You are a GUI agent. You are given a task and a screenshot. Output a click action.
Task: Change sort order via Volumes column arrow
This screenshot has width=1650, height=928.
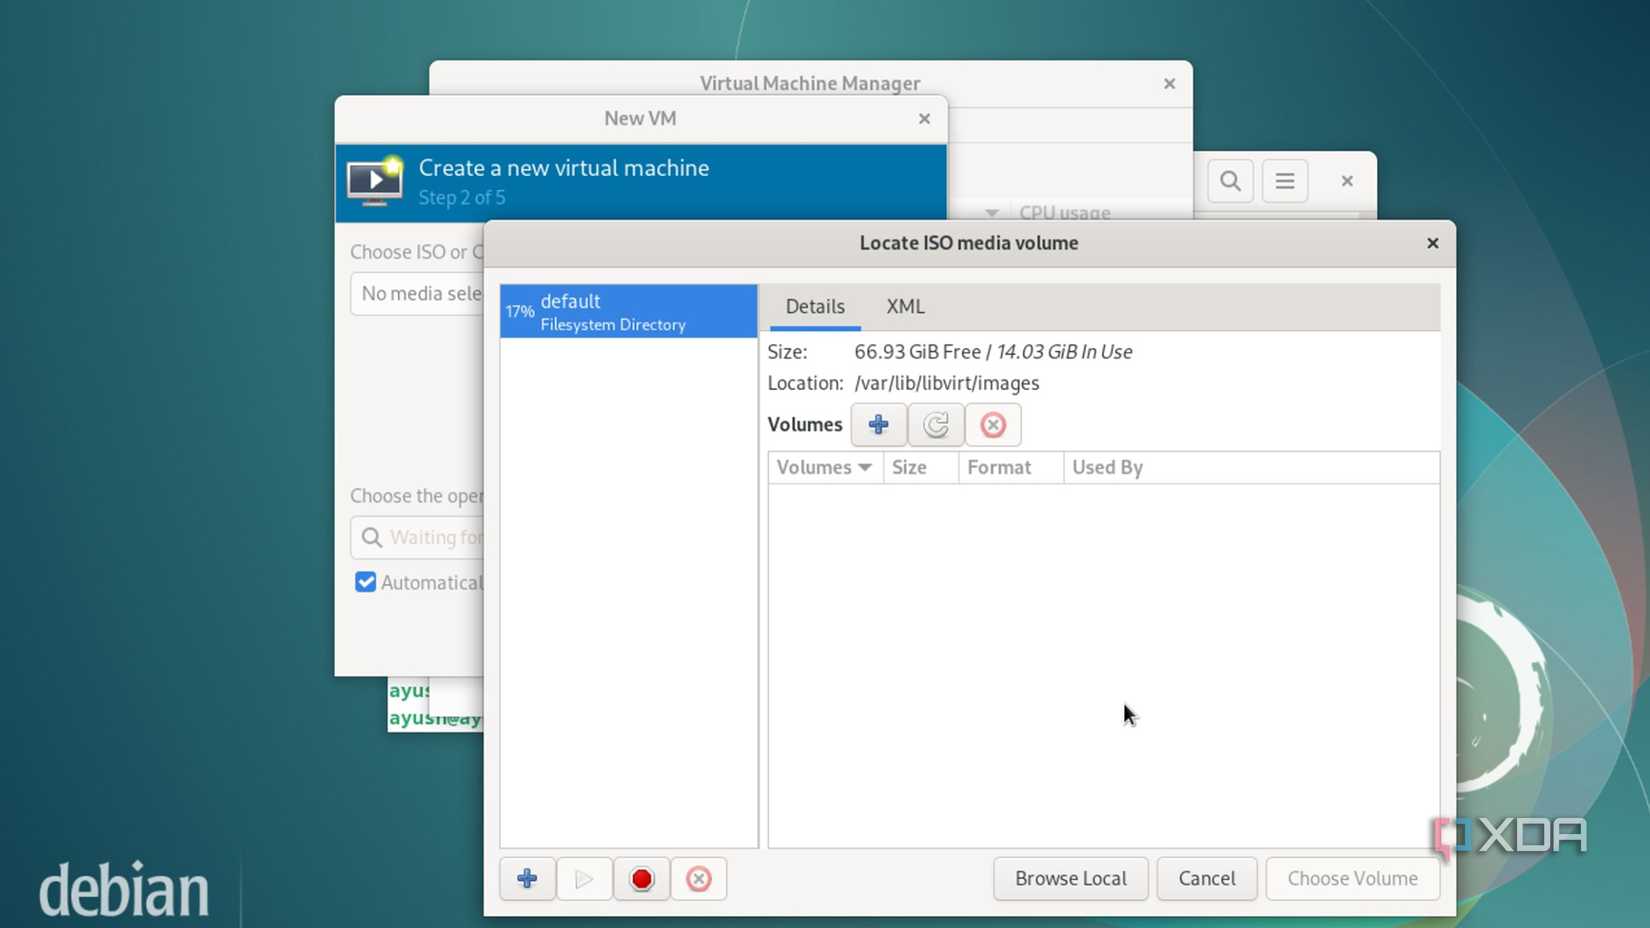click(x=864, y=467)
